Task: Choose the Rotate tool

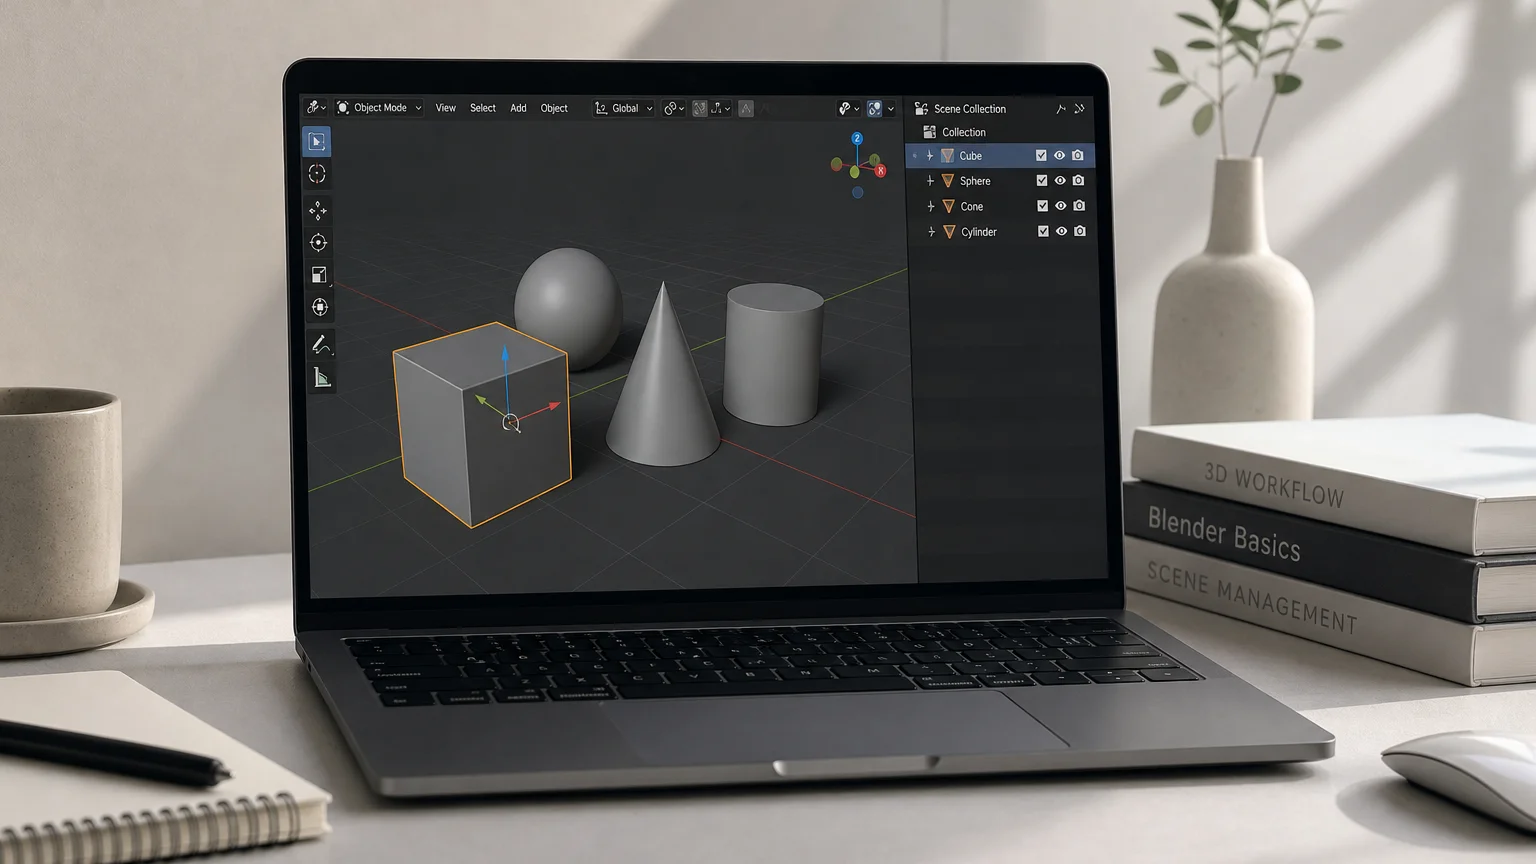Action: click(318, 242)
